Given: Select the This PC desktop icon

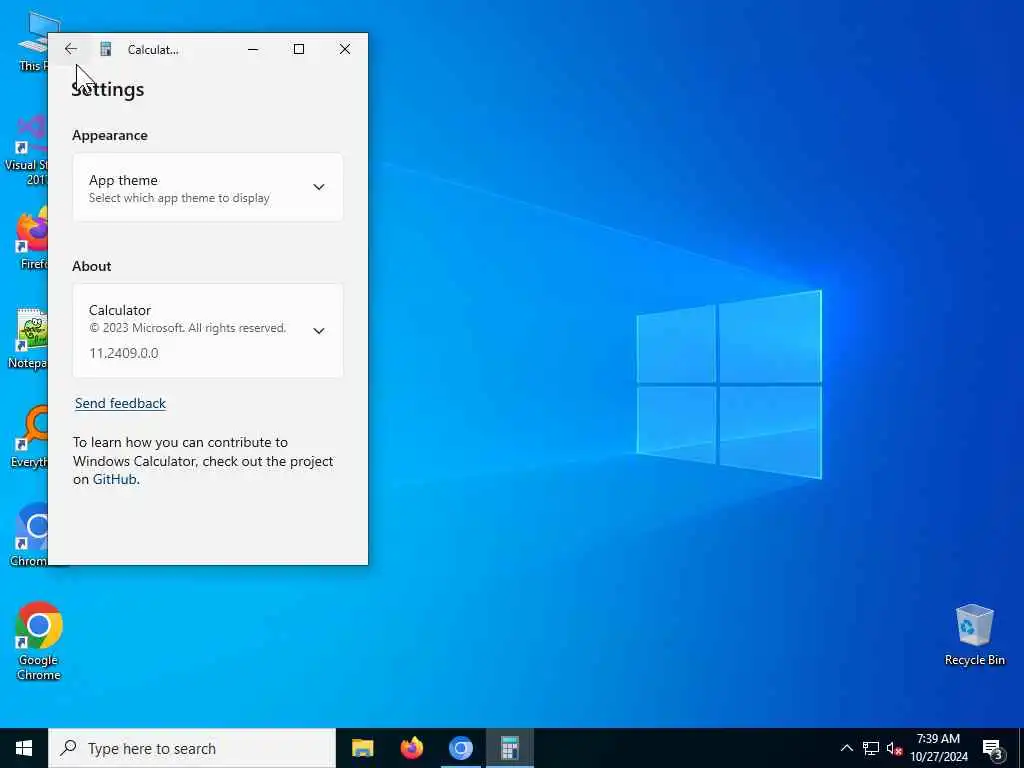Looking at the screenshot, I should 34,40.
